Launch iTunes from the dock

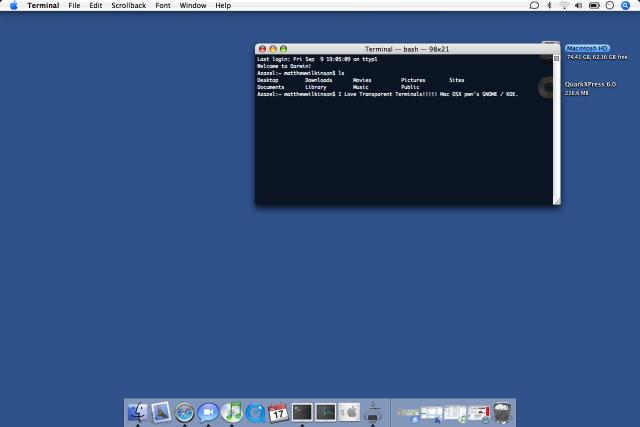[x=232, y=412]
